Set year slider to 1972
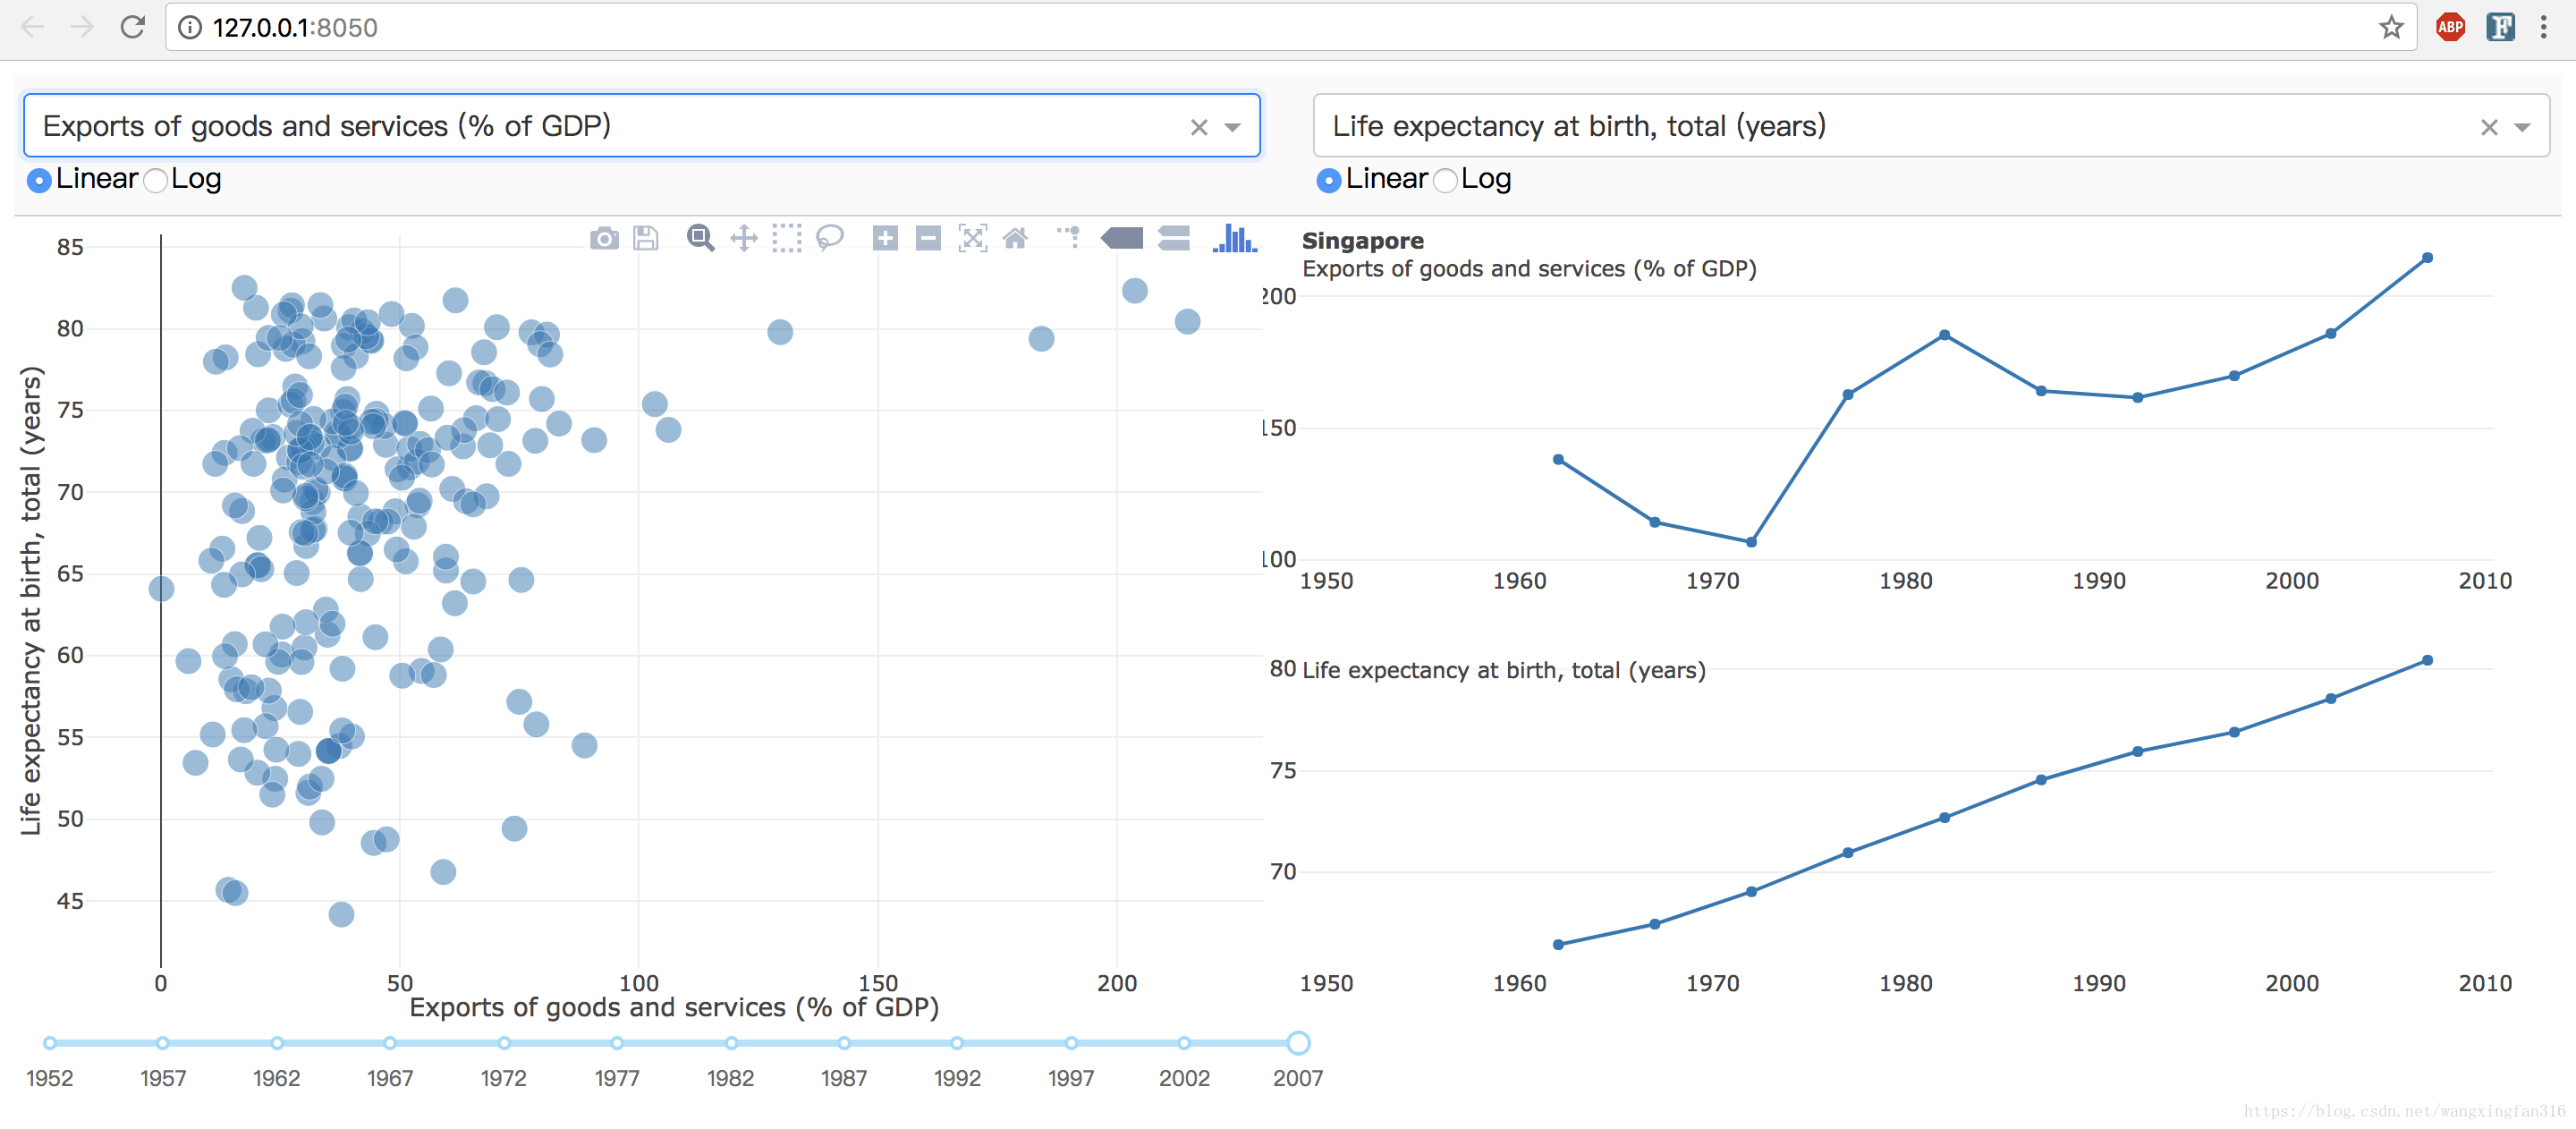 [504, 1043]
